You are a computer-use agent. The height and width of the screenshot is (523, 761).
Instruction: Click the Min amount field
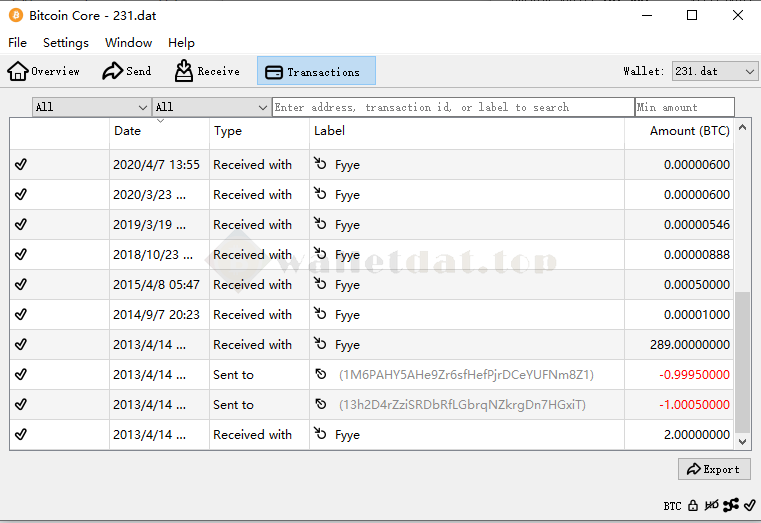tap(684, 107)
